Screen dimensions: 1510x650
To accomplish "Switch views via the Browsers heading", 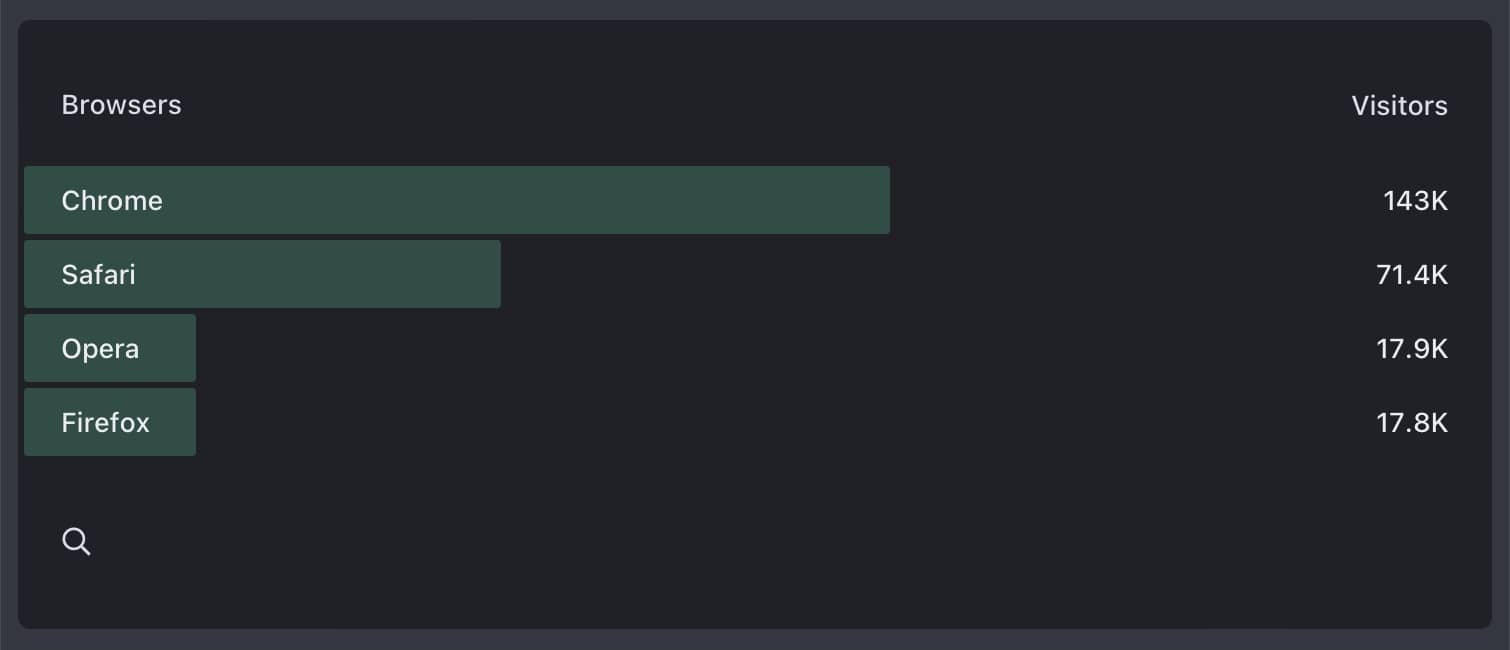I will [121, 104].
